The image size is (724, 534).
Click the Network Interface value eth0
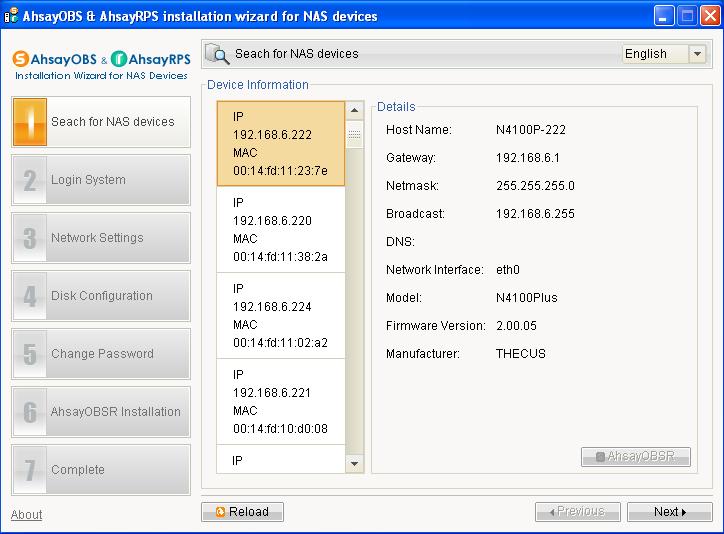507,270
